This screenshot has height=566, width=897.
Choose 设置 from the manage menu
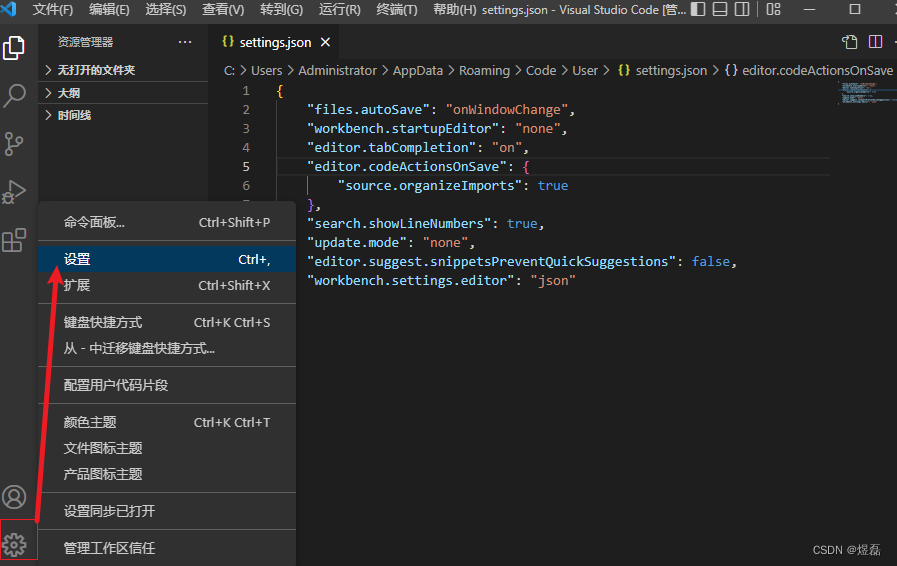point(167,259)
